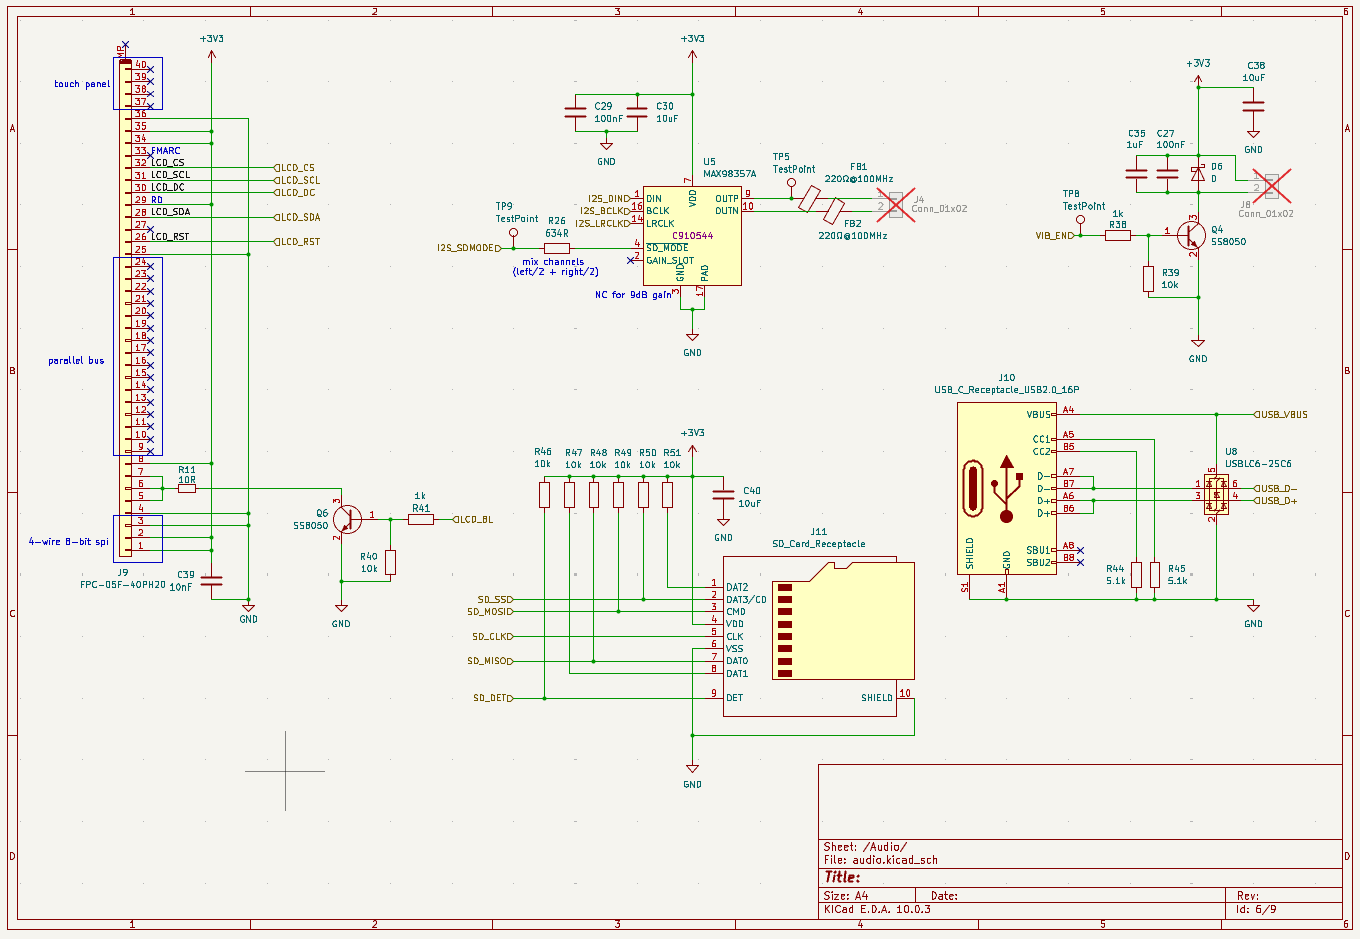This screenshot has width=1360, height=939.
Task: Select capacitor C35 1uF symbol
Action: coord(1136,174)
